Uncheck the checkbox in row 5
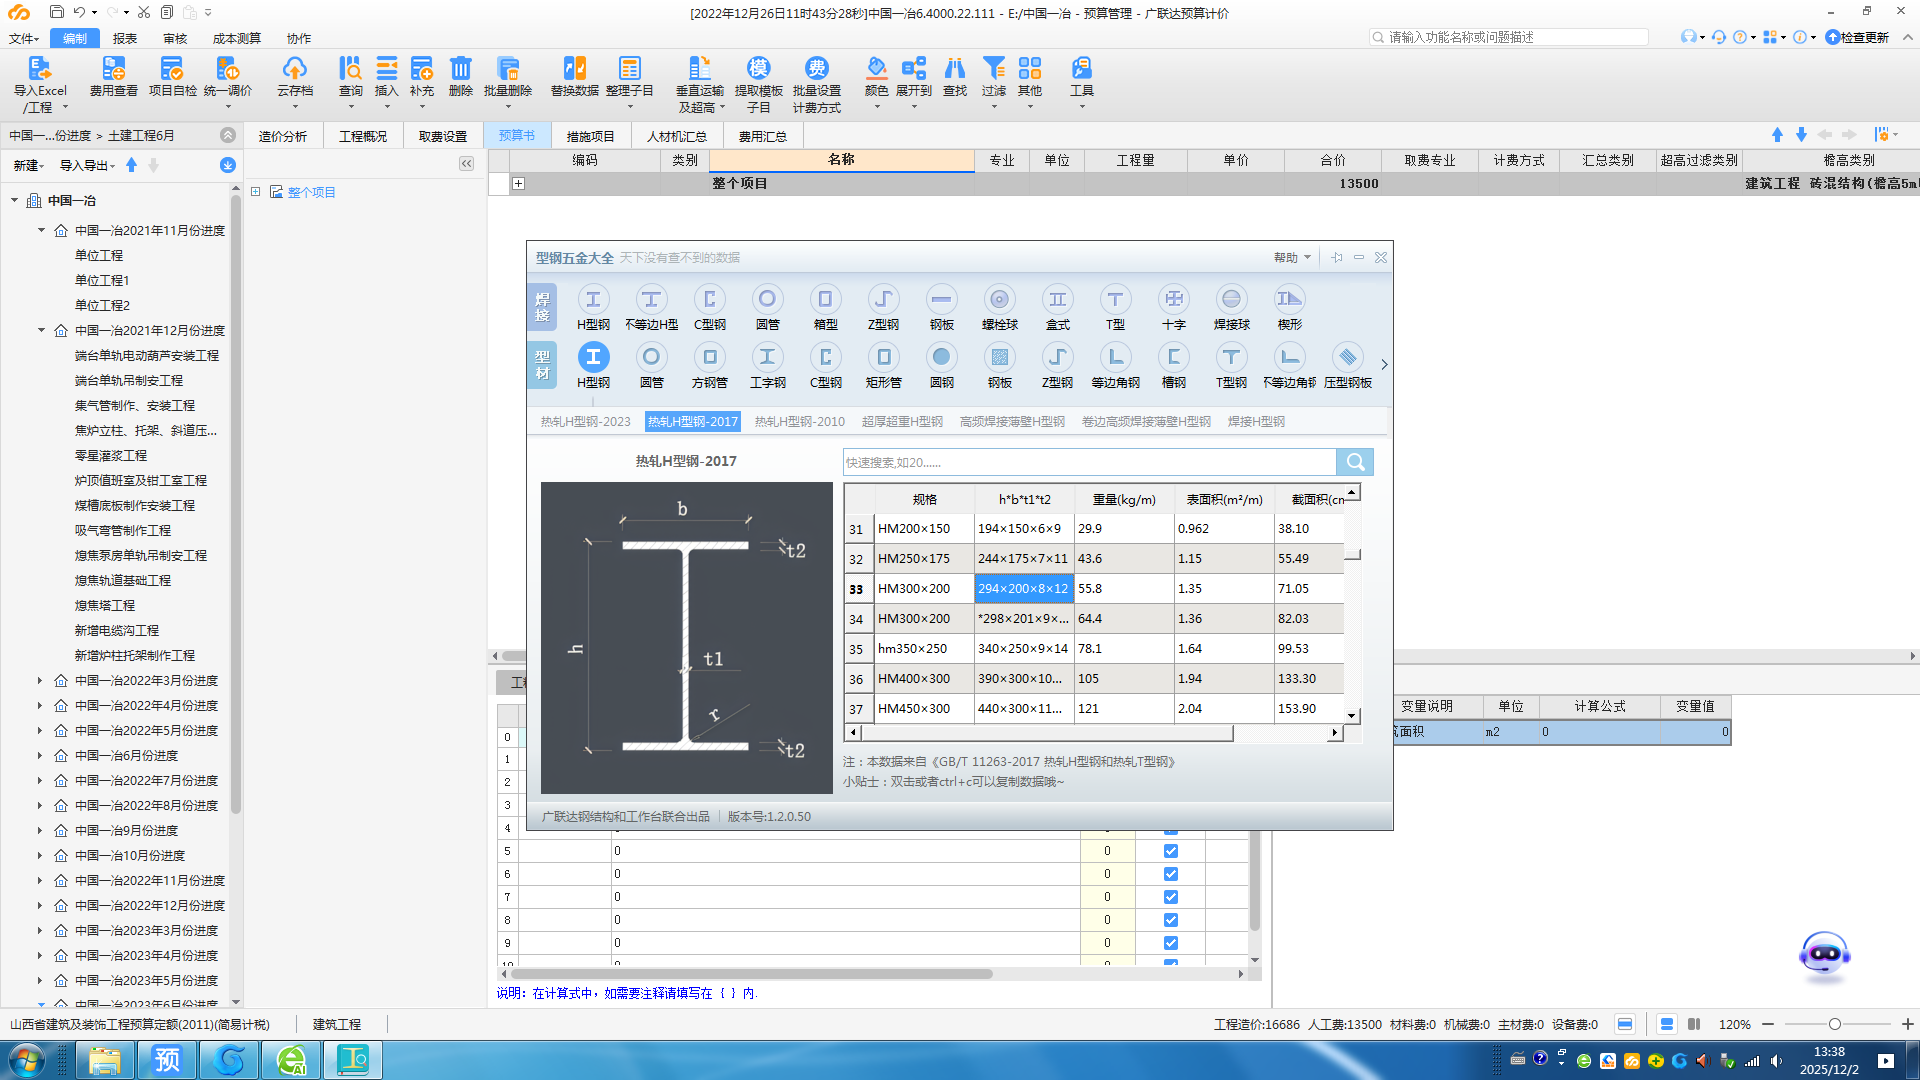The image size is (1920, 1080). [1170, 851]
